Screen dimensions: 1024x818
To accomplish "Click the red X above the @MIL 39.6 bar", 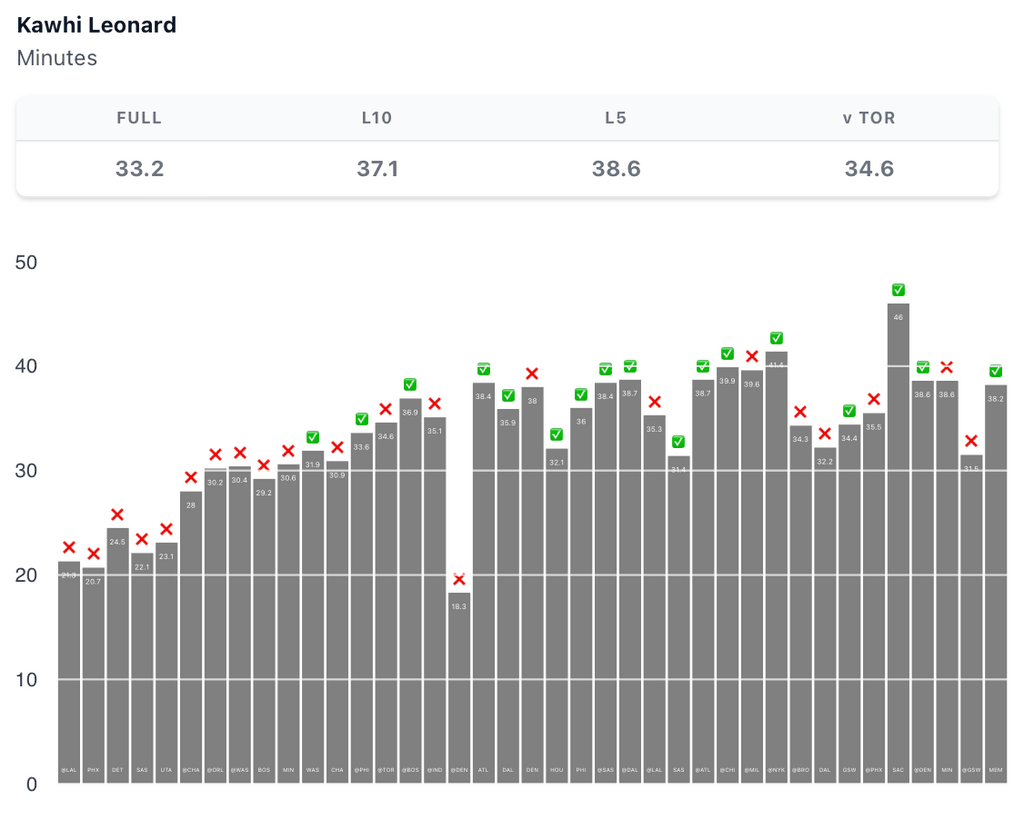I will point(752,356).
